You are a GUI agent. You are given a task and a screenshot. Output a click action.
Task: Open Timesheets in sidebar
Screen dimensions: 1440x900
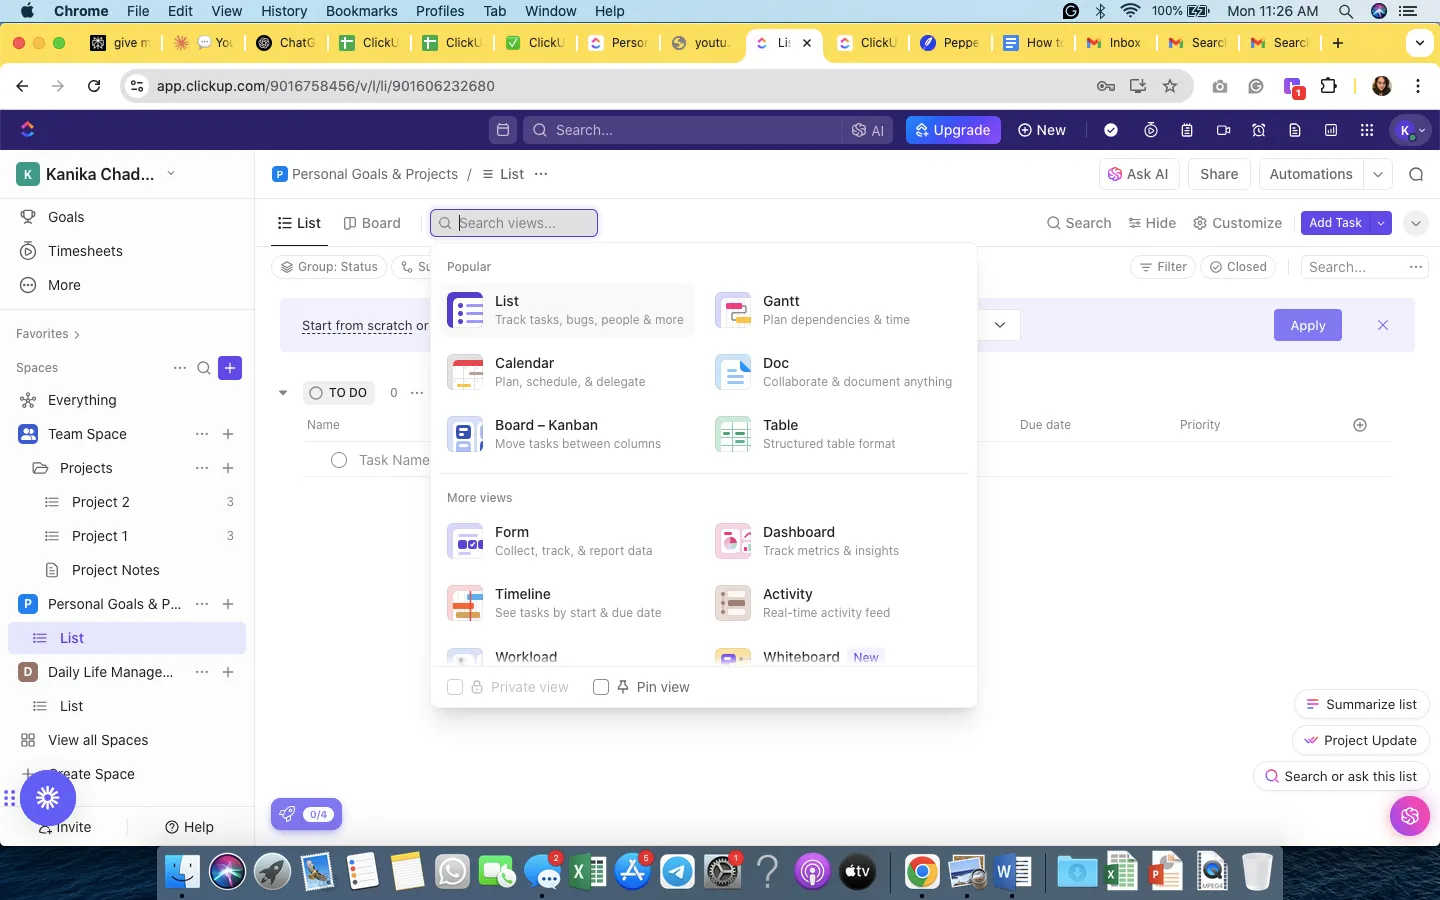coord(85,251)
